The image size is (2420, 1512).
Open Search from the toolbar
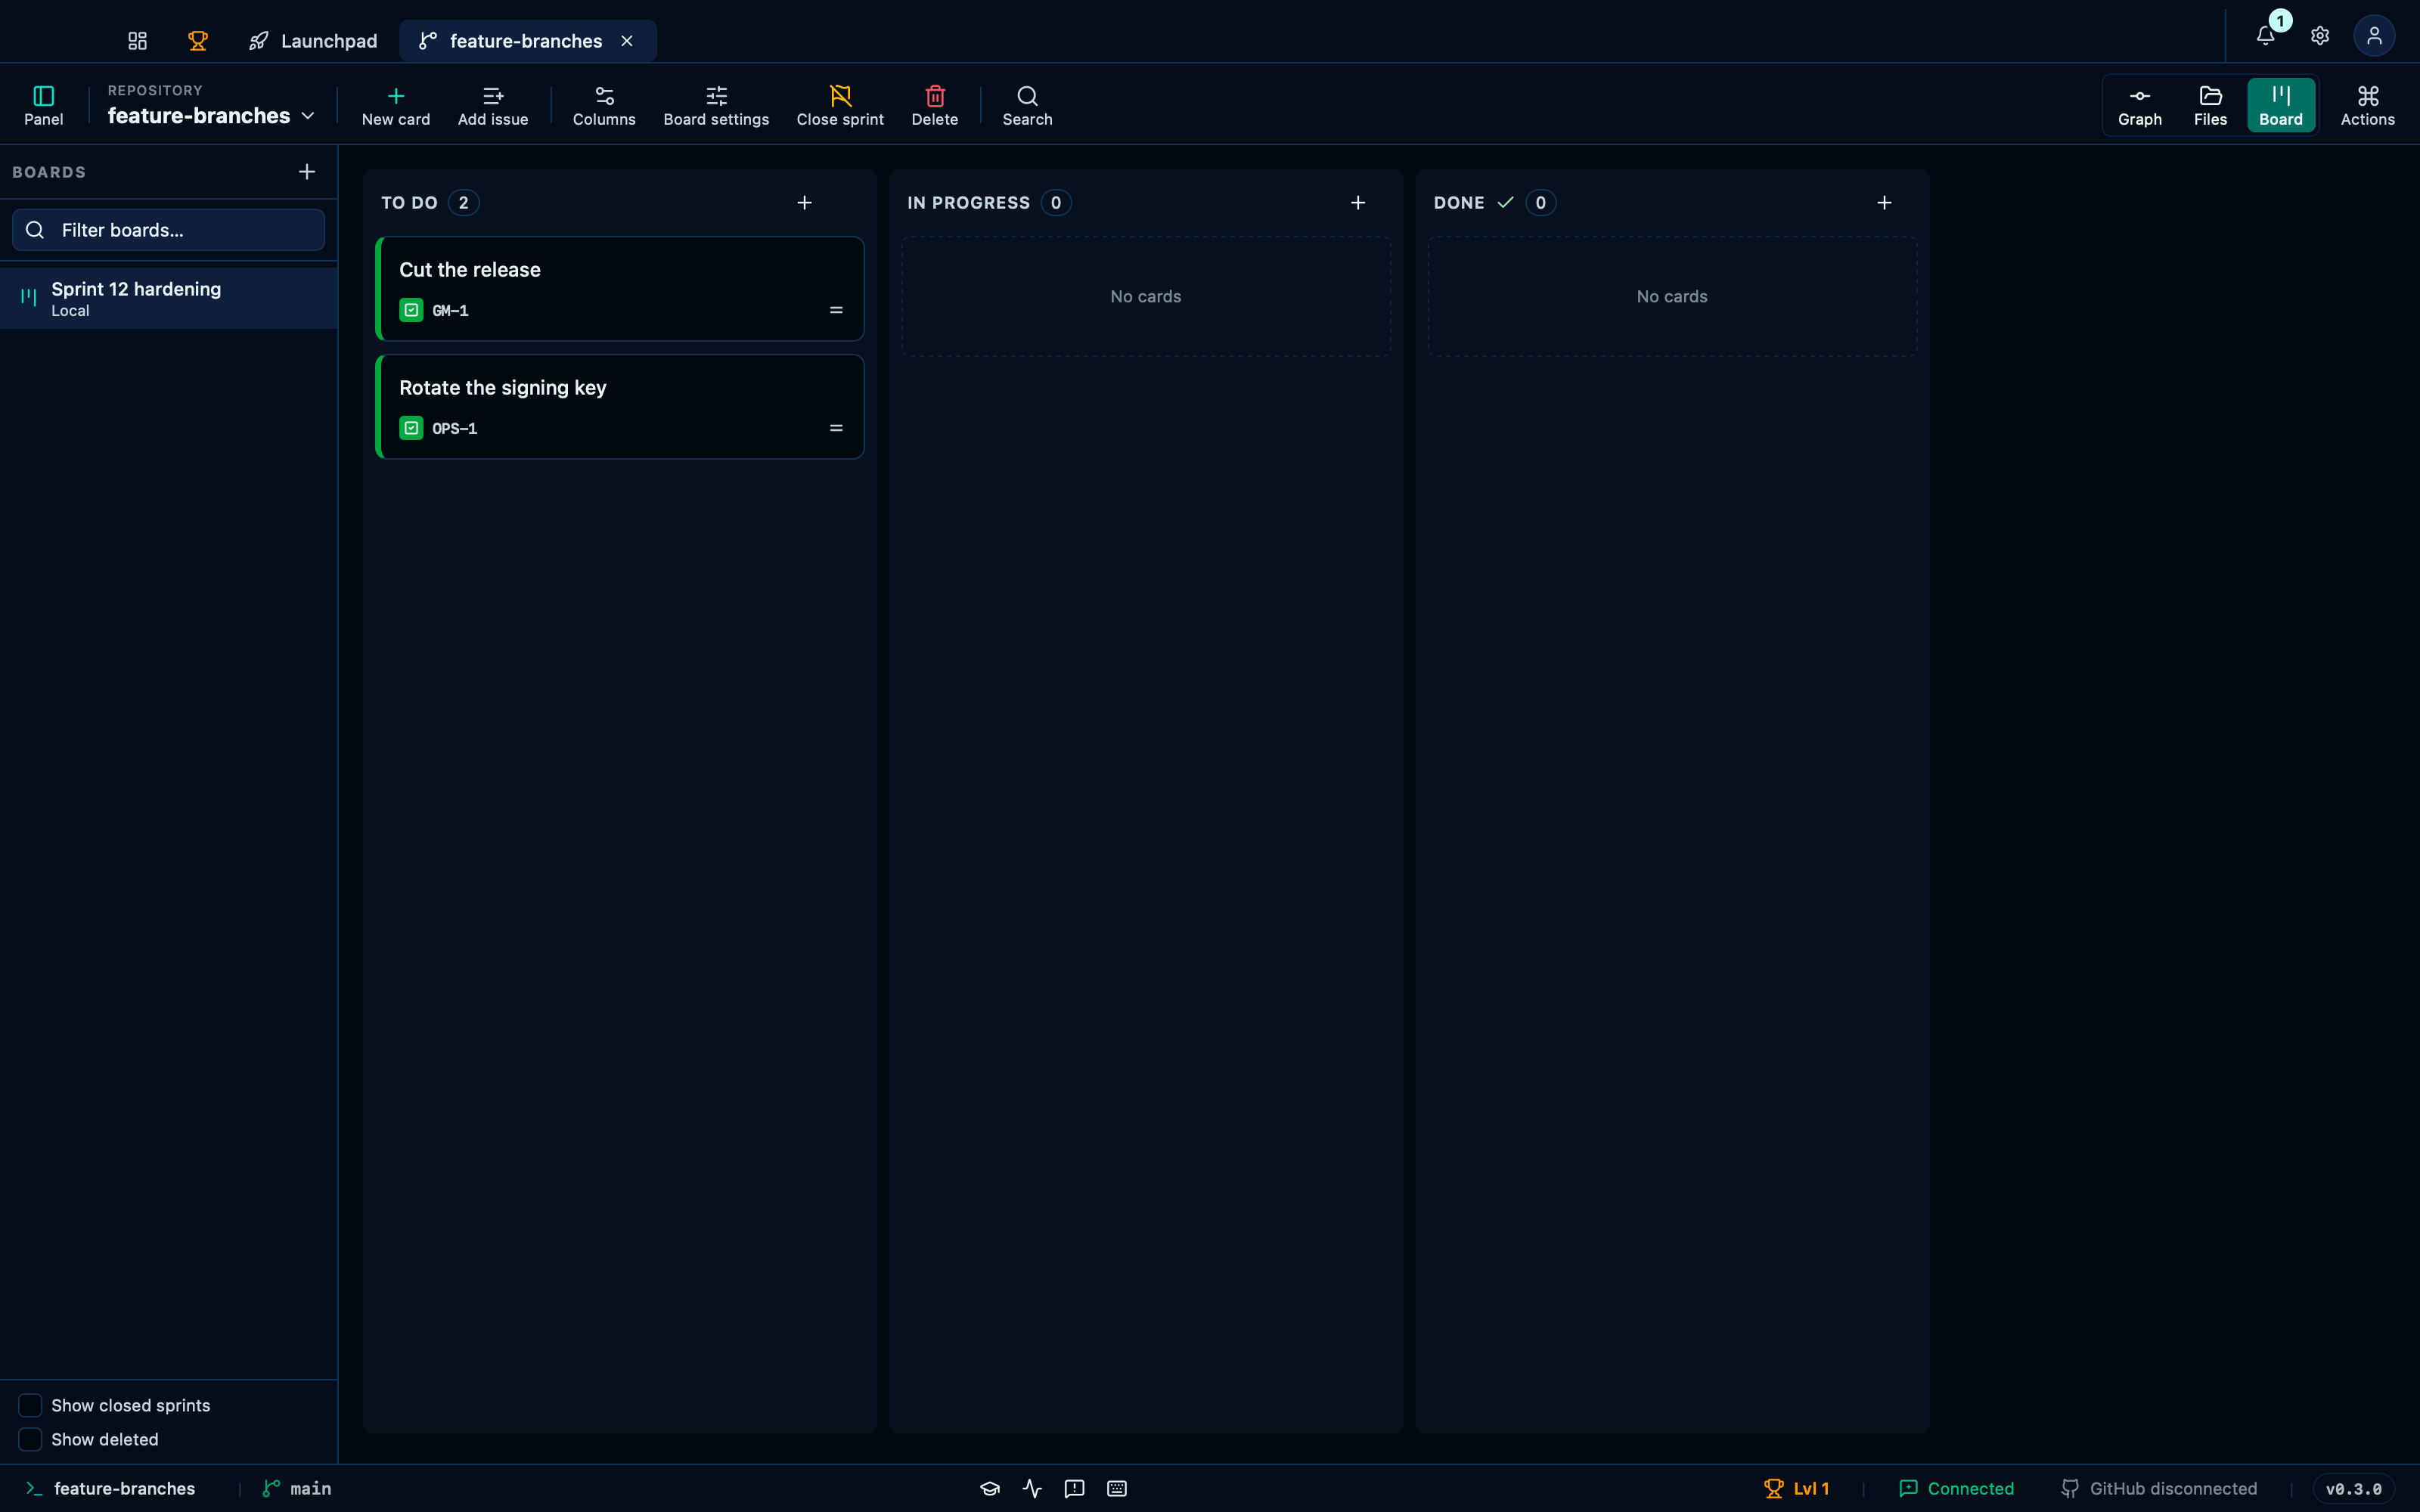[1027, 105]
